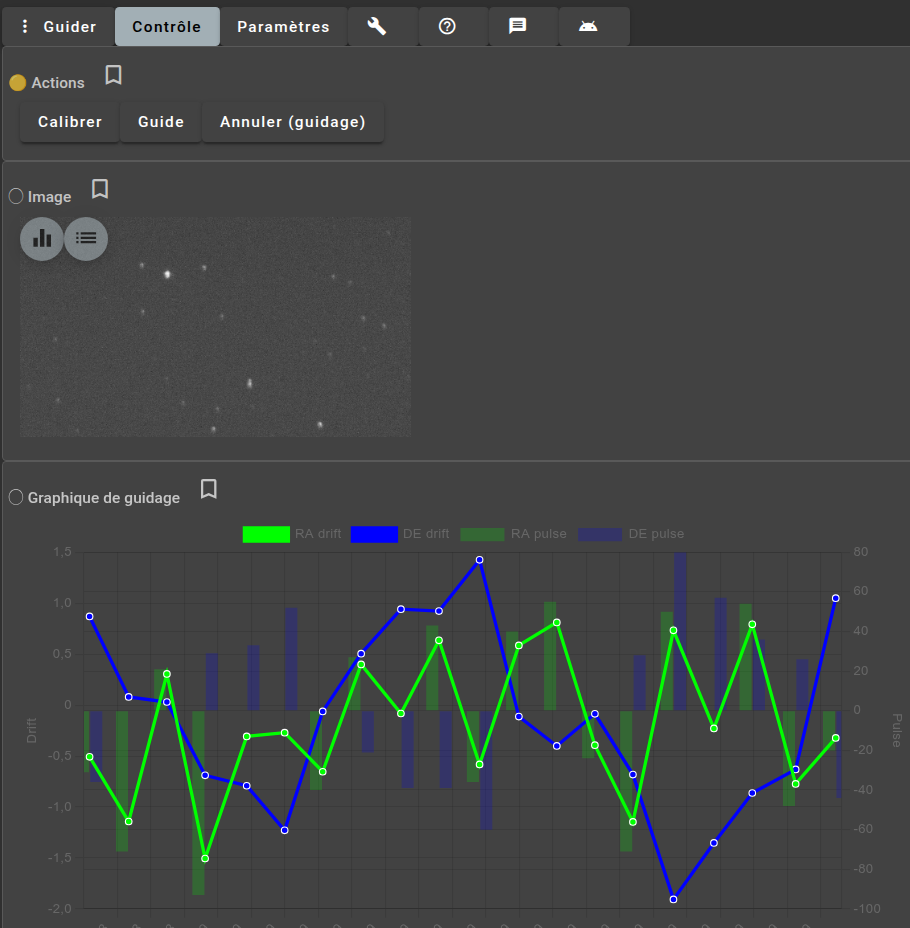Open the wrench tools tab
Image resolution: width=910 pixels, height=928 pixels.
pos(377,27)
